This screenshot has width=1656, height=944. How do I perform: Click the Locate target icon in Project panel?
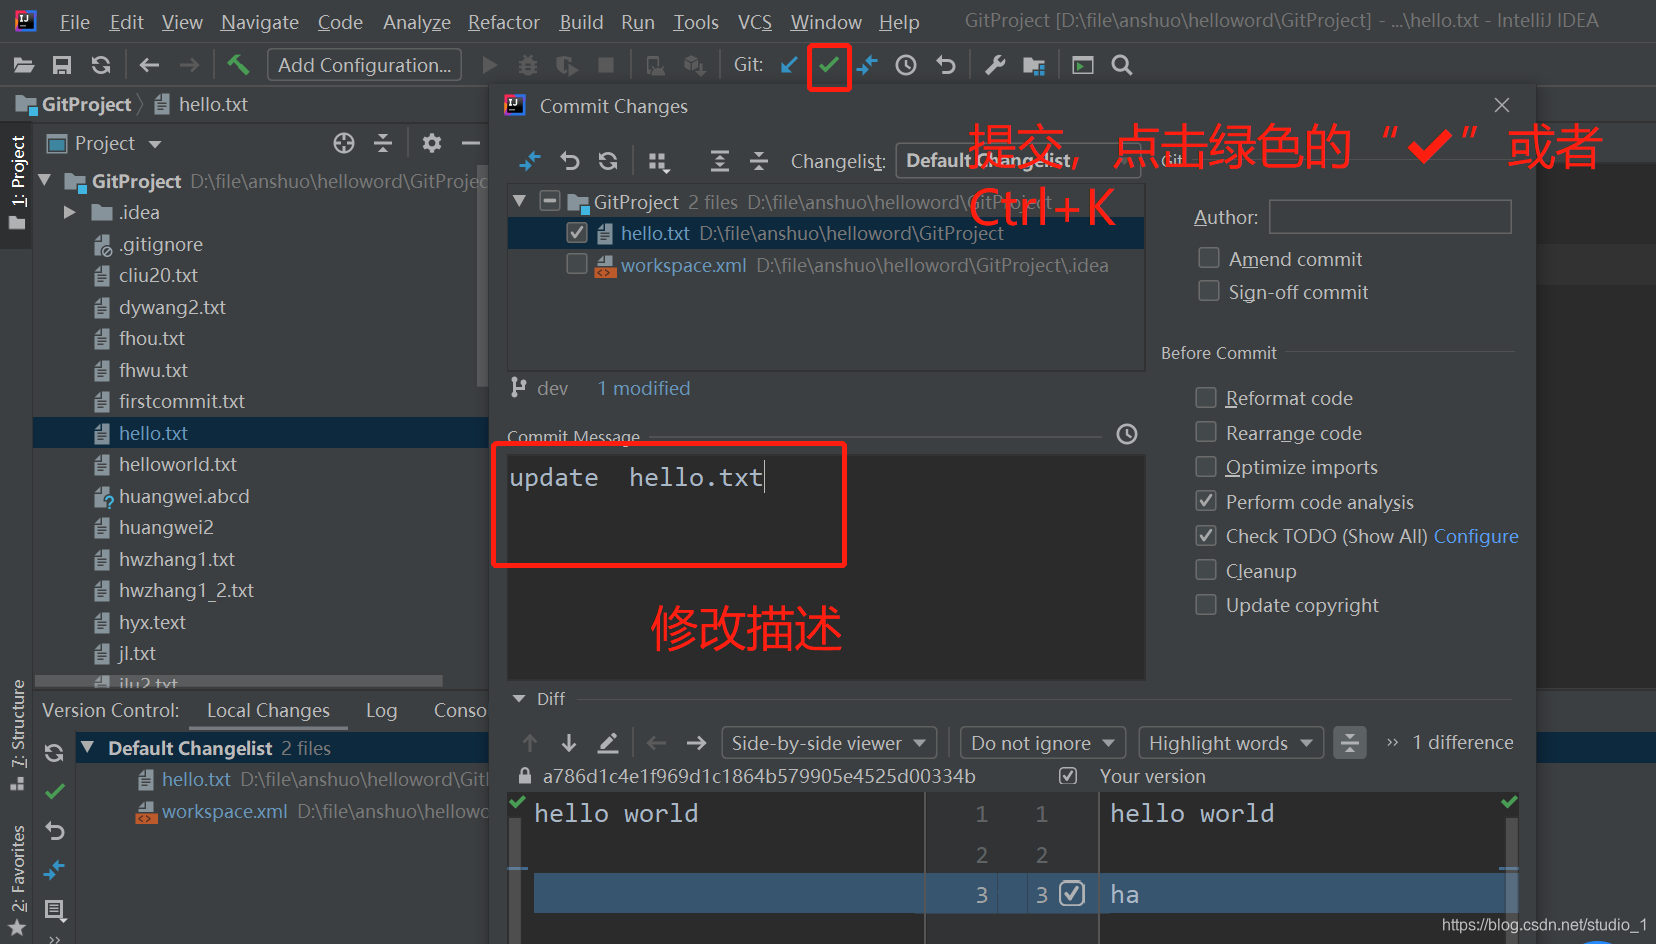tap(344, 143)
